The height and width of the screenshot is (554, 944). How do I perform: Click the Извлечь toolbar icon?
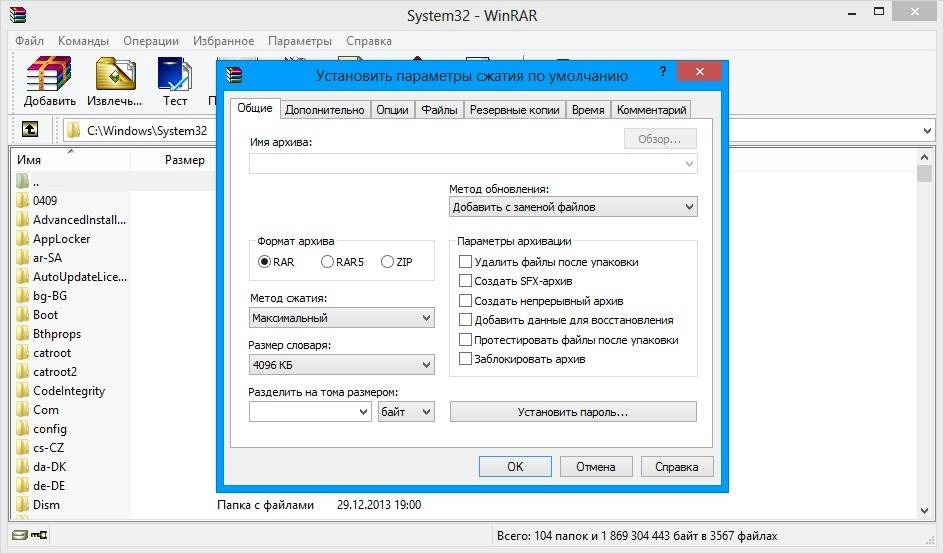(115, 75)
